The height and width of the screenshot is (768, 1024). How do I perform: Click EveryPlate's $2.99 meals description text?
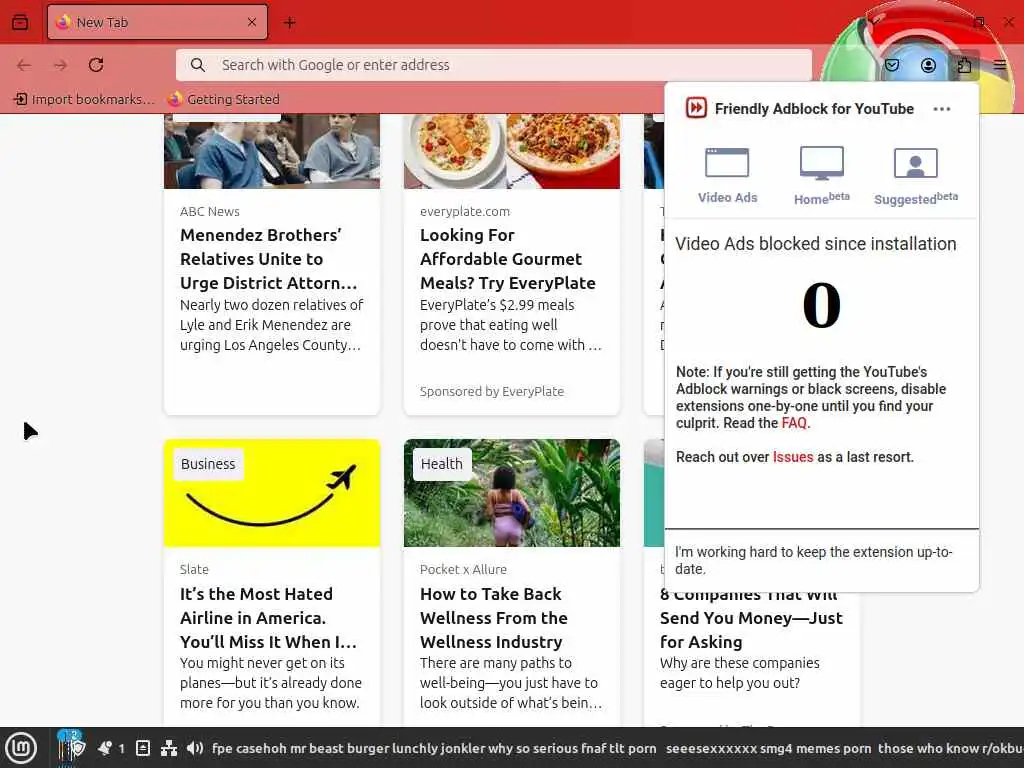tap(510, 325)
